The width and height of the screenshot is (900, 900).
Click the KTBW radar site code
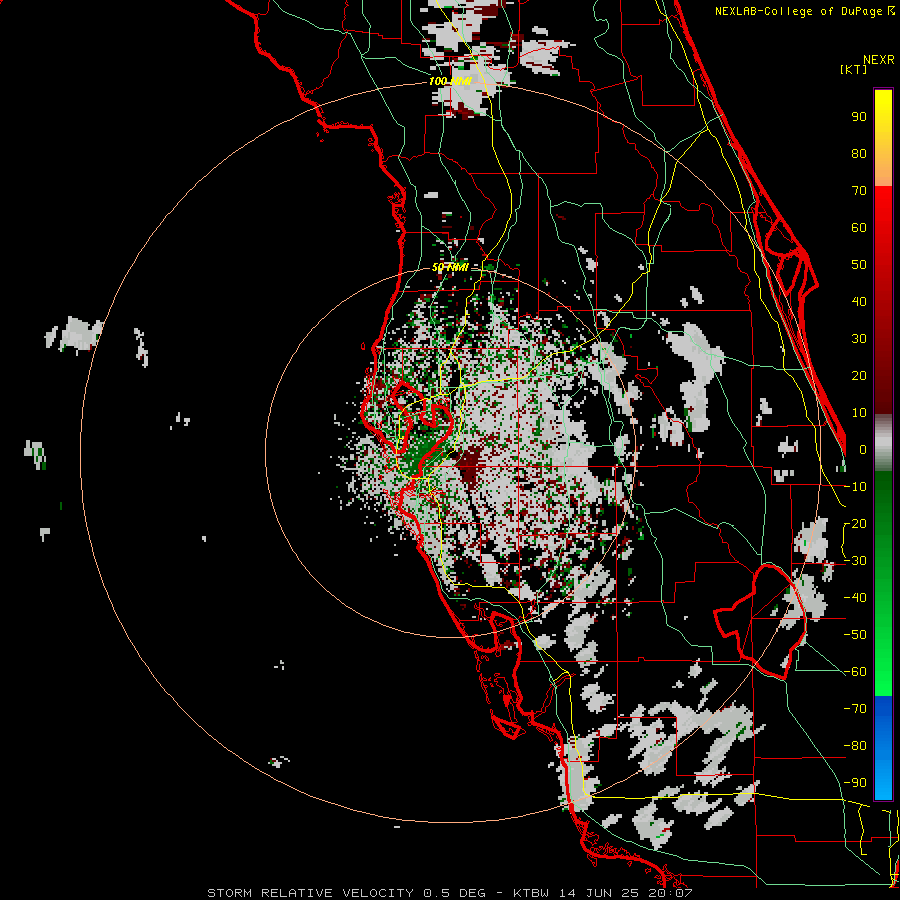pyautogui.click(x=531, y=893)
